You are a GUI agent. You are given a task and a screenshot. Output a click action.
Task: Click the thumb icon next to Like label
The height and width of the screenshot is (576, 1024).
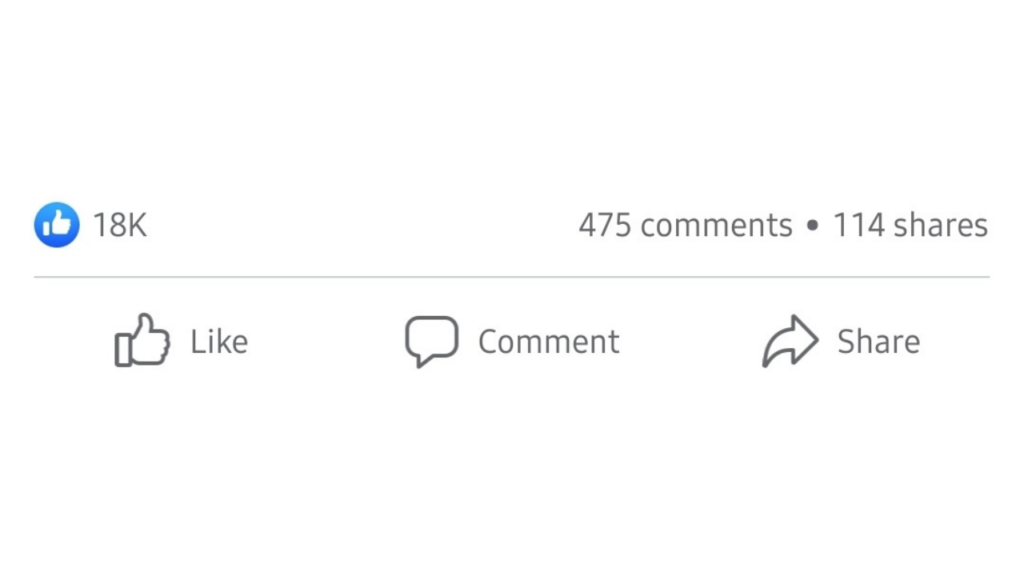[x=140, y=341]
